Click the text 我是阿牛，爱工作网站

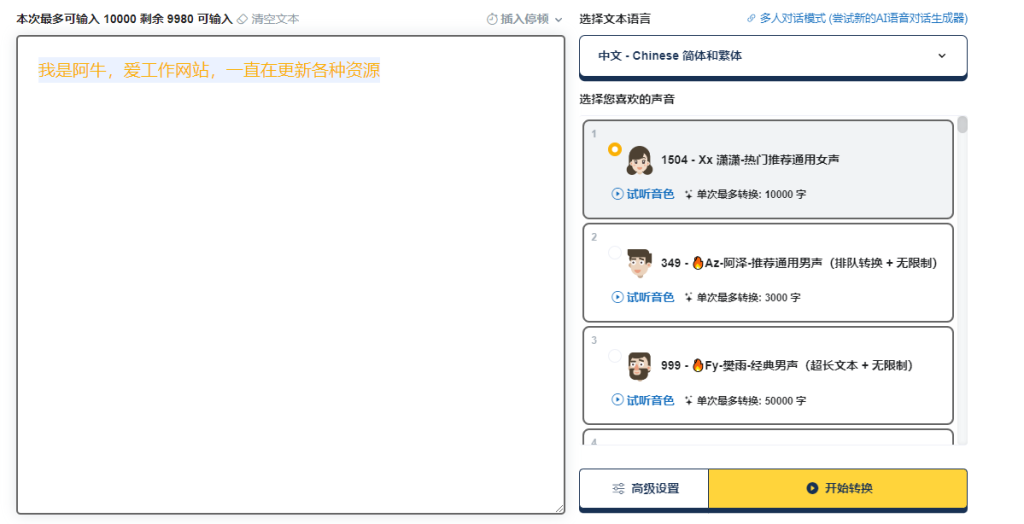(x=123, y=70)
